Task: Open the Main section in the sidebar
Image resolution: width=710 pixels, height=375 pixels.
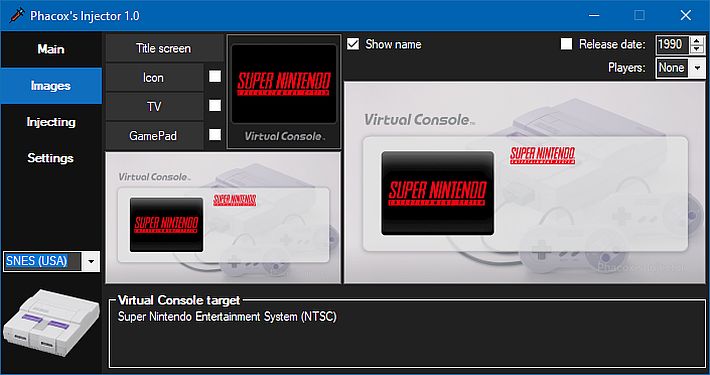Action: coord(51,49)
